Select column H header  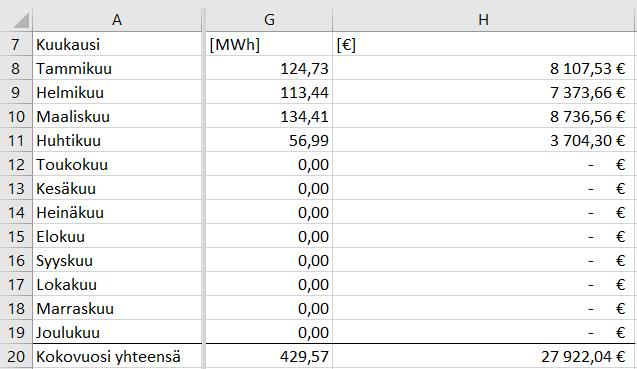(x=483, y=20)
